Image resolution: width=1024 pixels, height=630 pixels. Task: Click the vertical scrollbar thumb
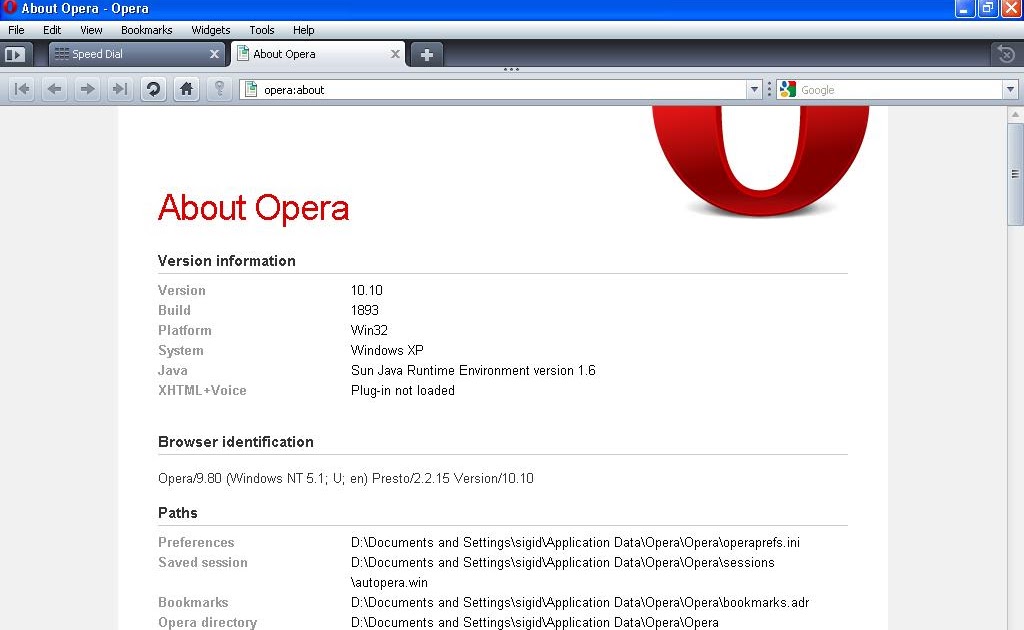pyautogui.click(x=1015, y=174)
